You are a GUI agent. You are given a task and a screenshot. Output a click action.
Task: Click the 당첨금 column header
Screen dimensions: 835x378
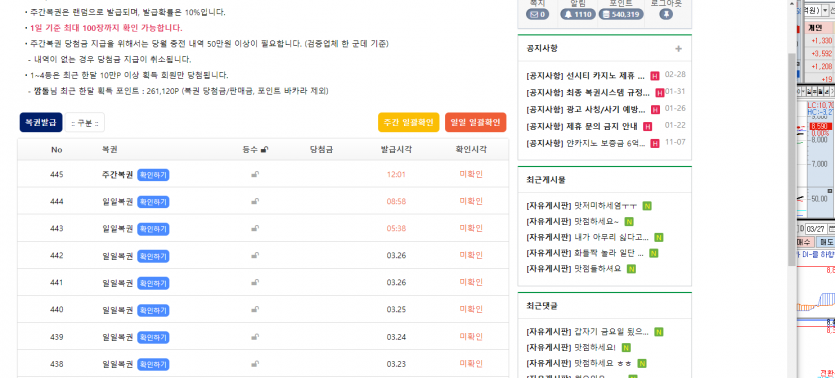[321, 150]
